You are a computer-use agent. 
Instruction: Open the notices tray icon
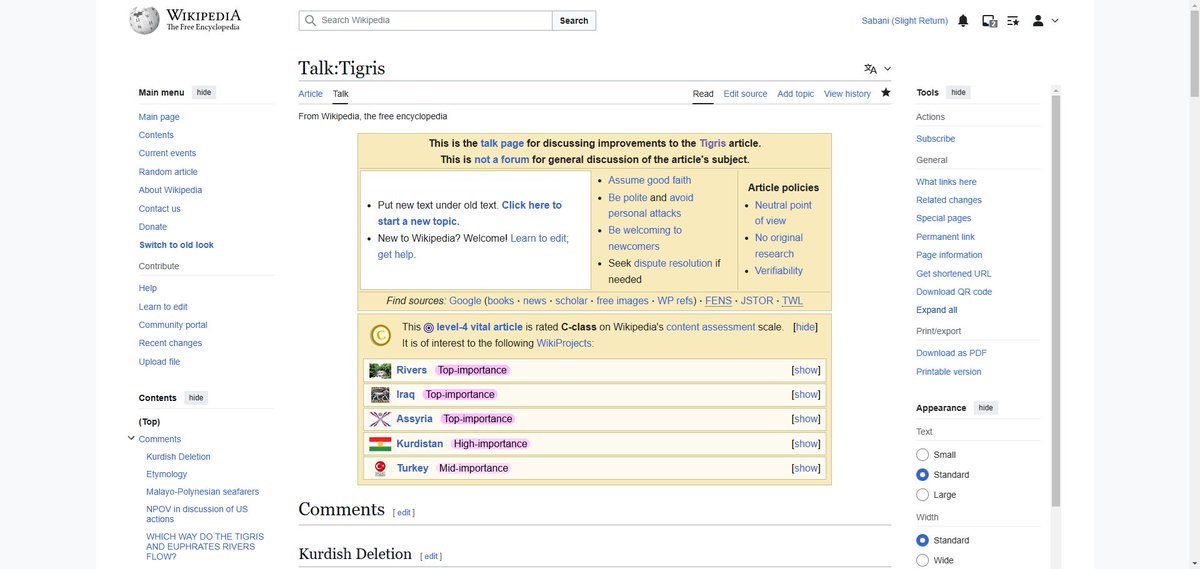pos(989,20)
